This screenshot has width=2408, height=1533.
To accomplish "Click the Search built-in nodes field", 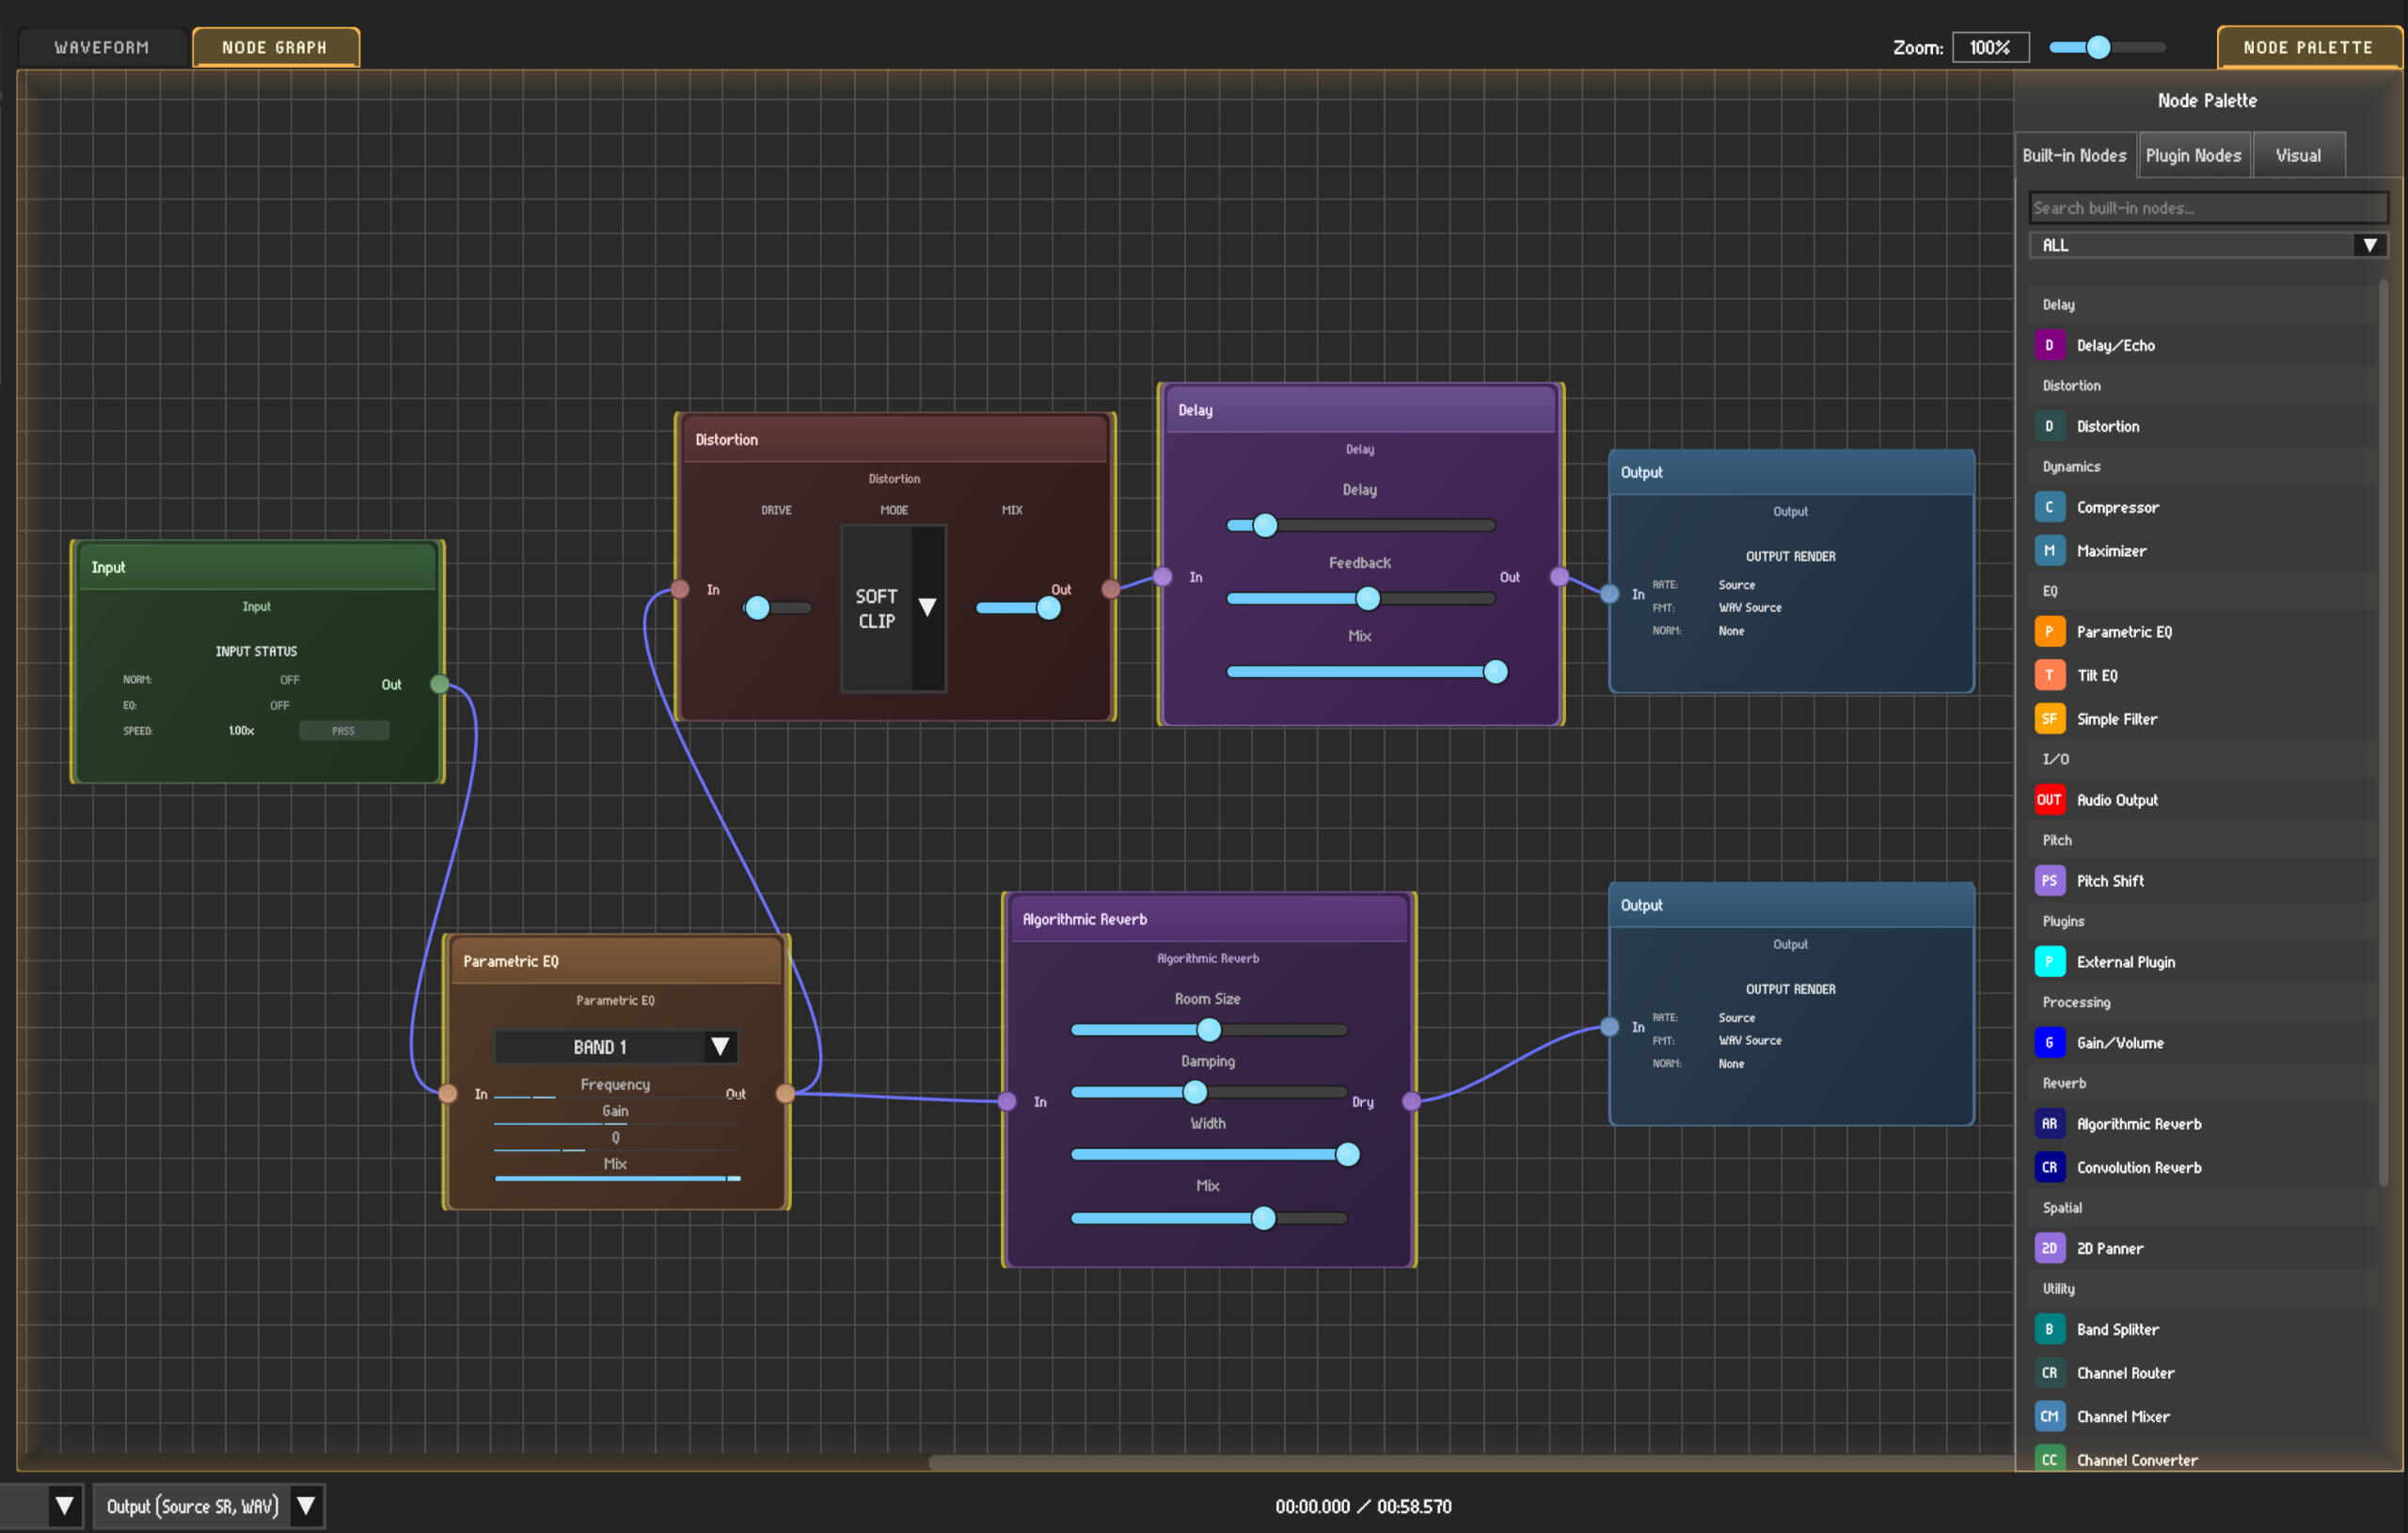I will pyautogui.click(x=2207, y=208).
